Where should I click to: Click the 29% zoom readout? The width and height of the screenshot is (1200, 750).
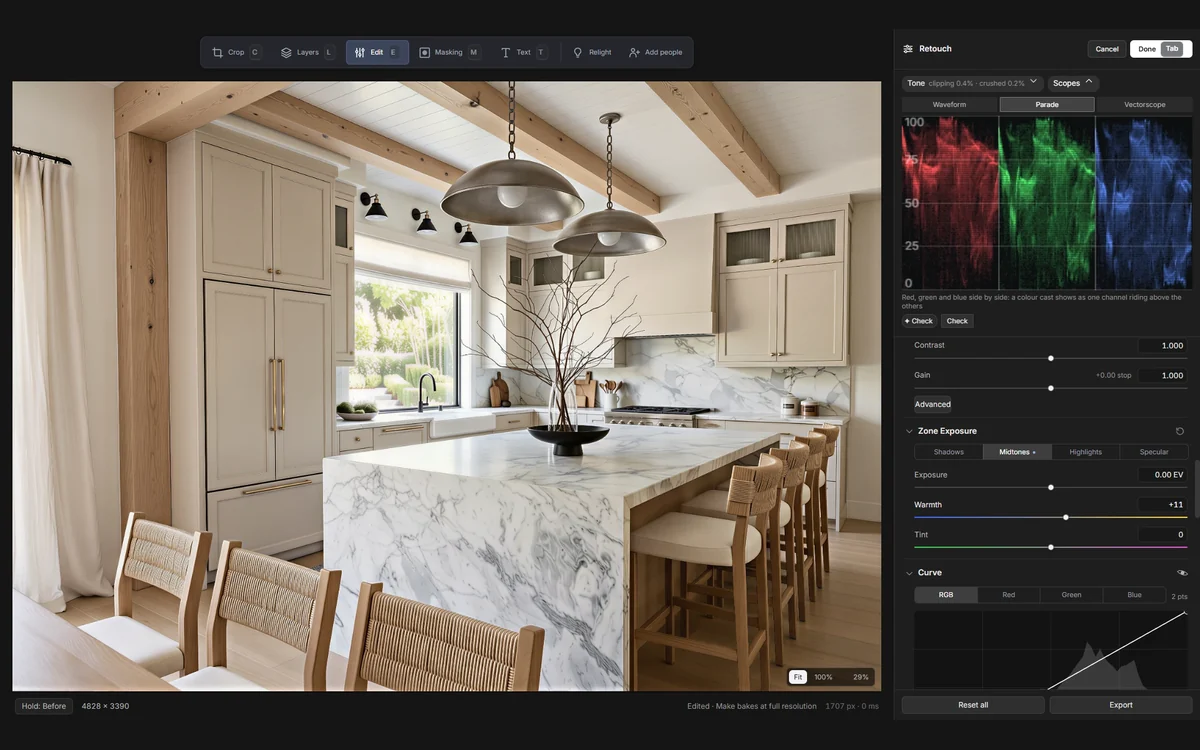coord(860,677)
